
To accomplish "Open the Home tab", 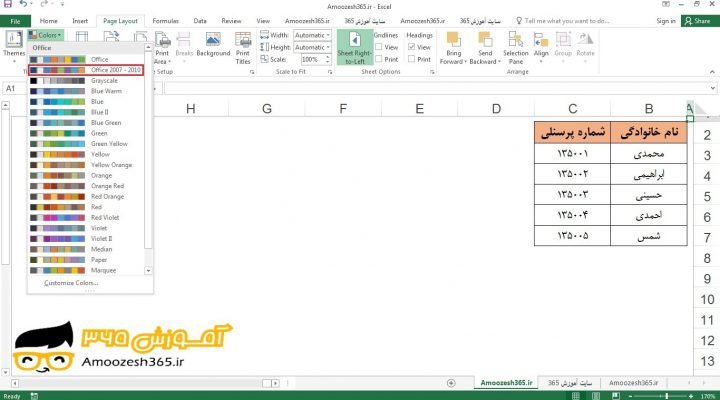I will click(48, 21).
